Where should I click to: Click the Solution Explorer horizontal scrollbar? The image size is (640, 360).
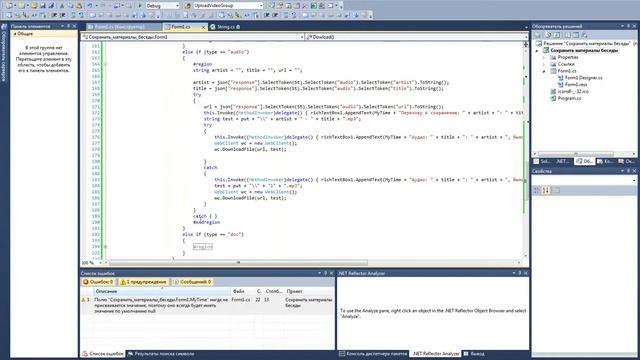click(x=576, y=154)
